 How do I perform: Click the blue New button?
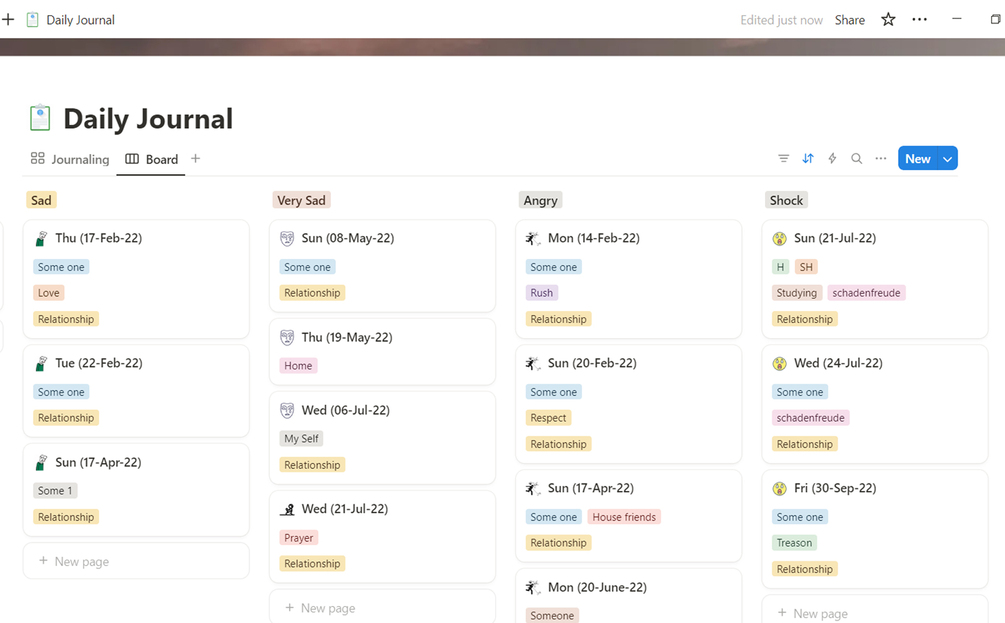click(917, 158)
